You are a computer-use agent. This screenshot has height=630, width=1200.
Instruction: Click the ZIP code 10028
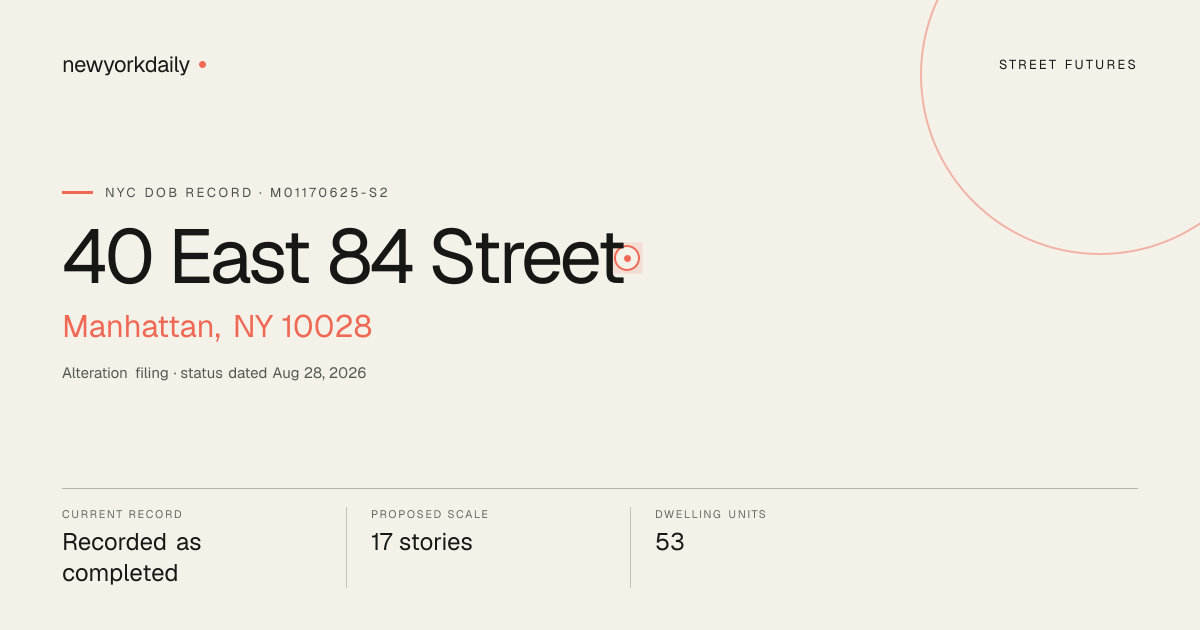[327, 326]
